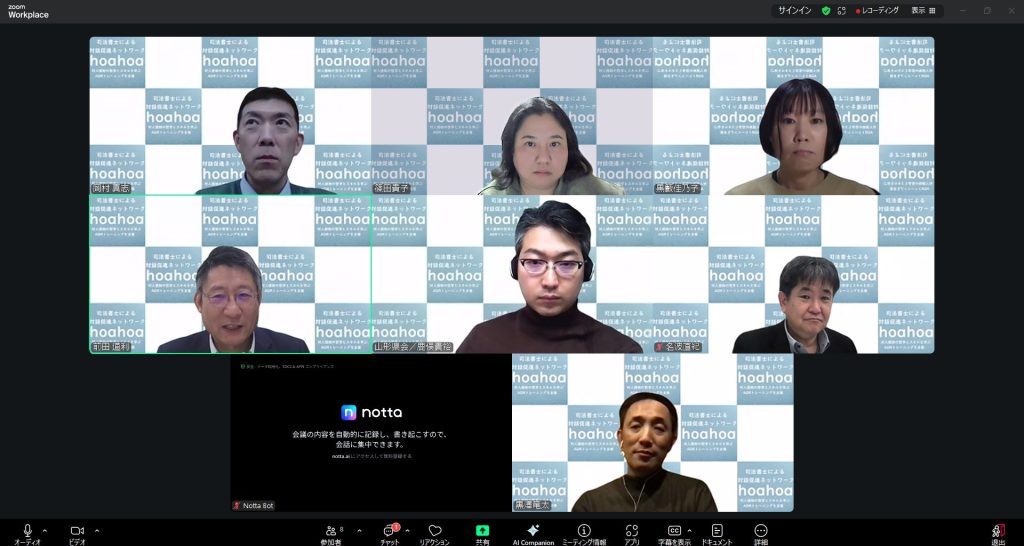The width and height of the screenshot is (1024, 546).
Task: Expand audio options arrow beside オーディオ
Action: pyautogui.click(x=45, y=530)
